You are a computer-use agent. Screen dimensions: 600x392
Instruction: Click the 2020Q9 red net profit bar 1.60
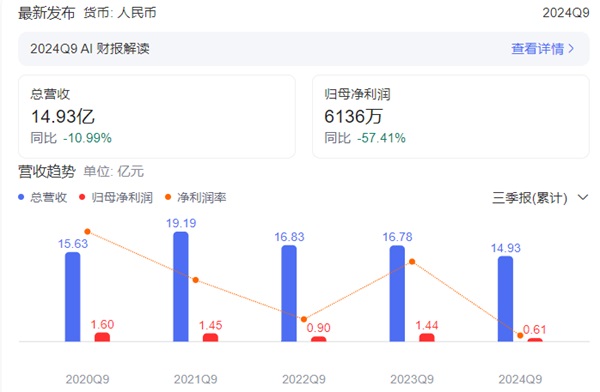tap(102, 337)
